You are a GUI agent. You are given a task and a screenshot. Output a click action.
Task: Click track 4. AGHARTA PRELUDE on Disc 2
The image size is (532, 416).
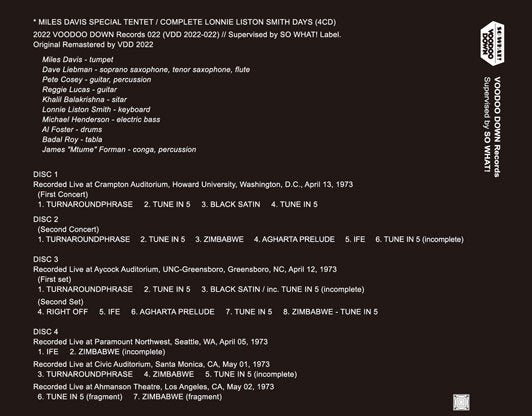coord(294,239)
